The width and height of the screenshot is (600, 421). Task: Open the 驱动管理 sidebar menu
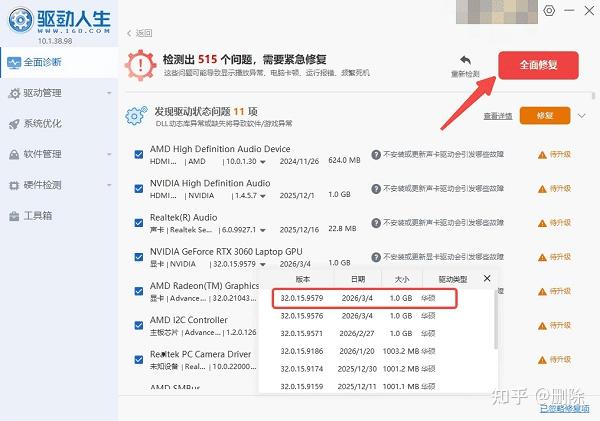pyautogui.click(x=59, y=93)
